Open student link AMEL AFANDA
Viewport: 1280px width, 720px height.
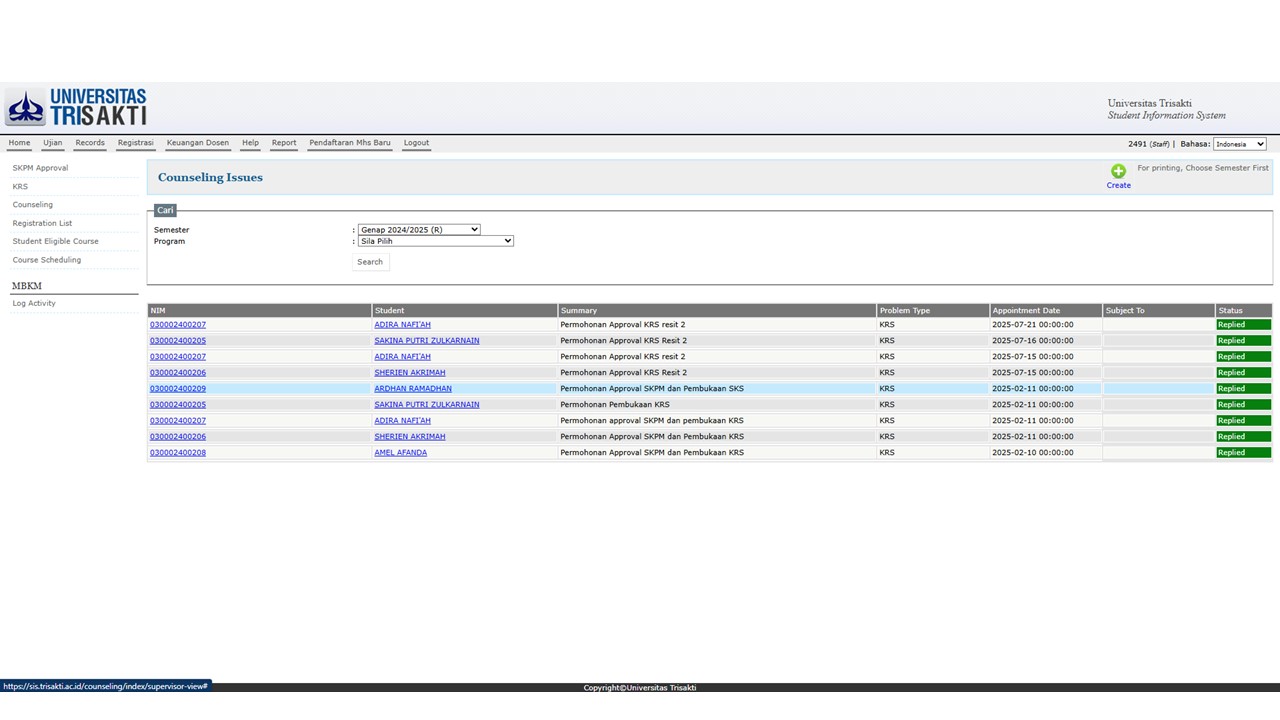(400, 453)
